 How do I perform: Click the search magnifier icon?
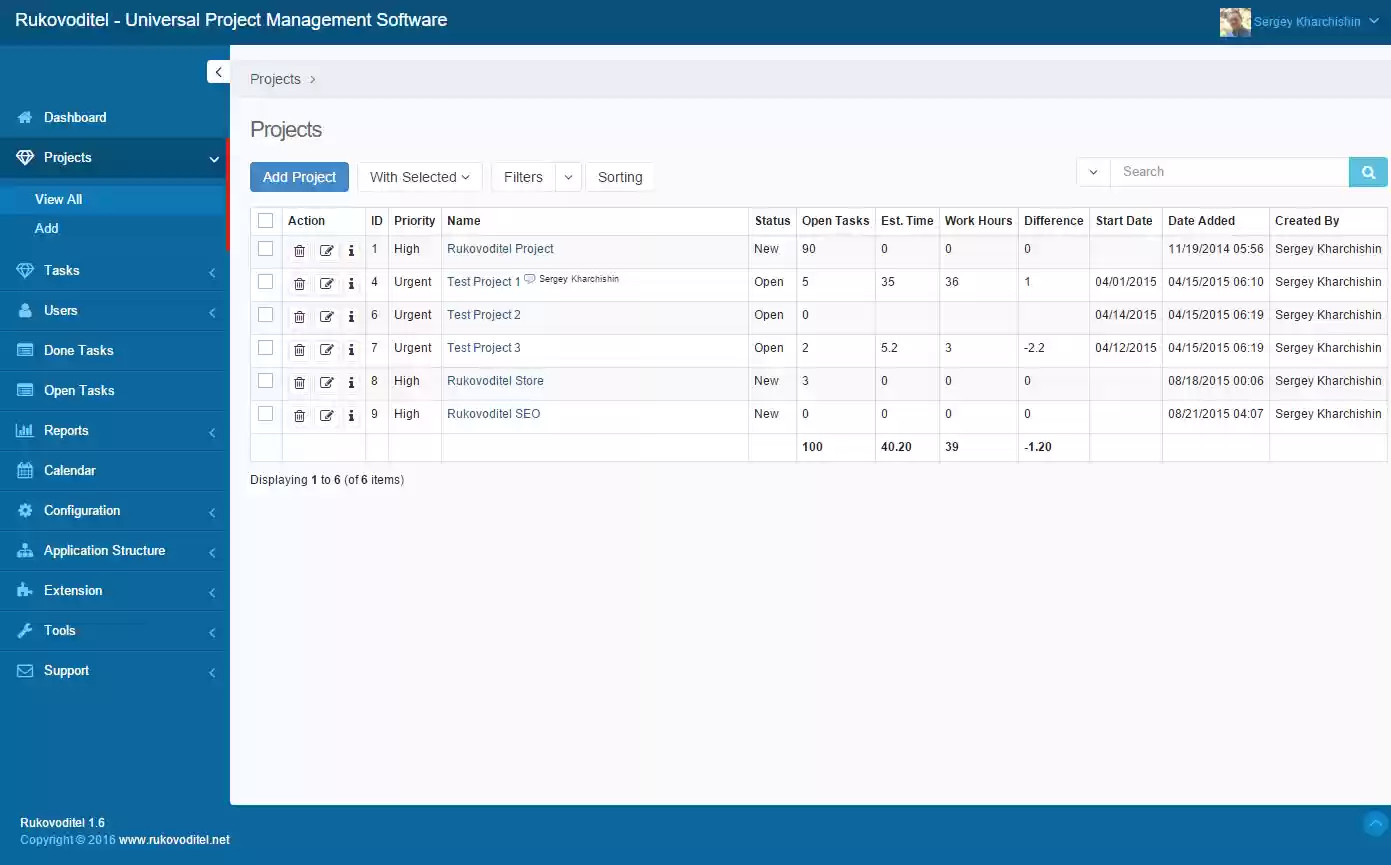click(1367, 171)
